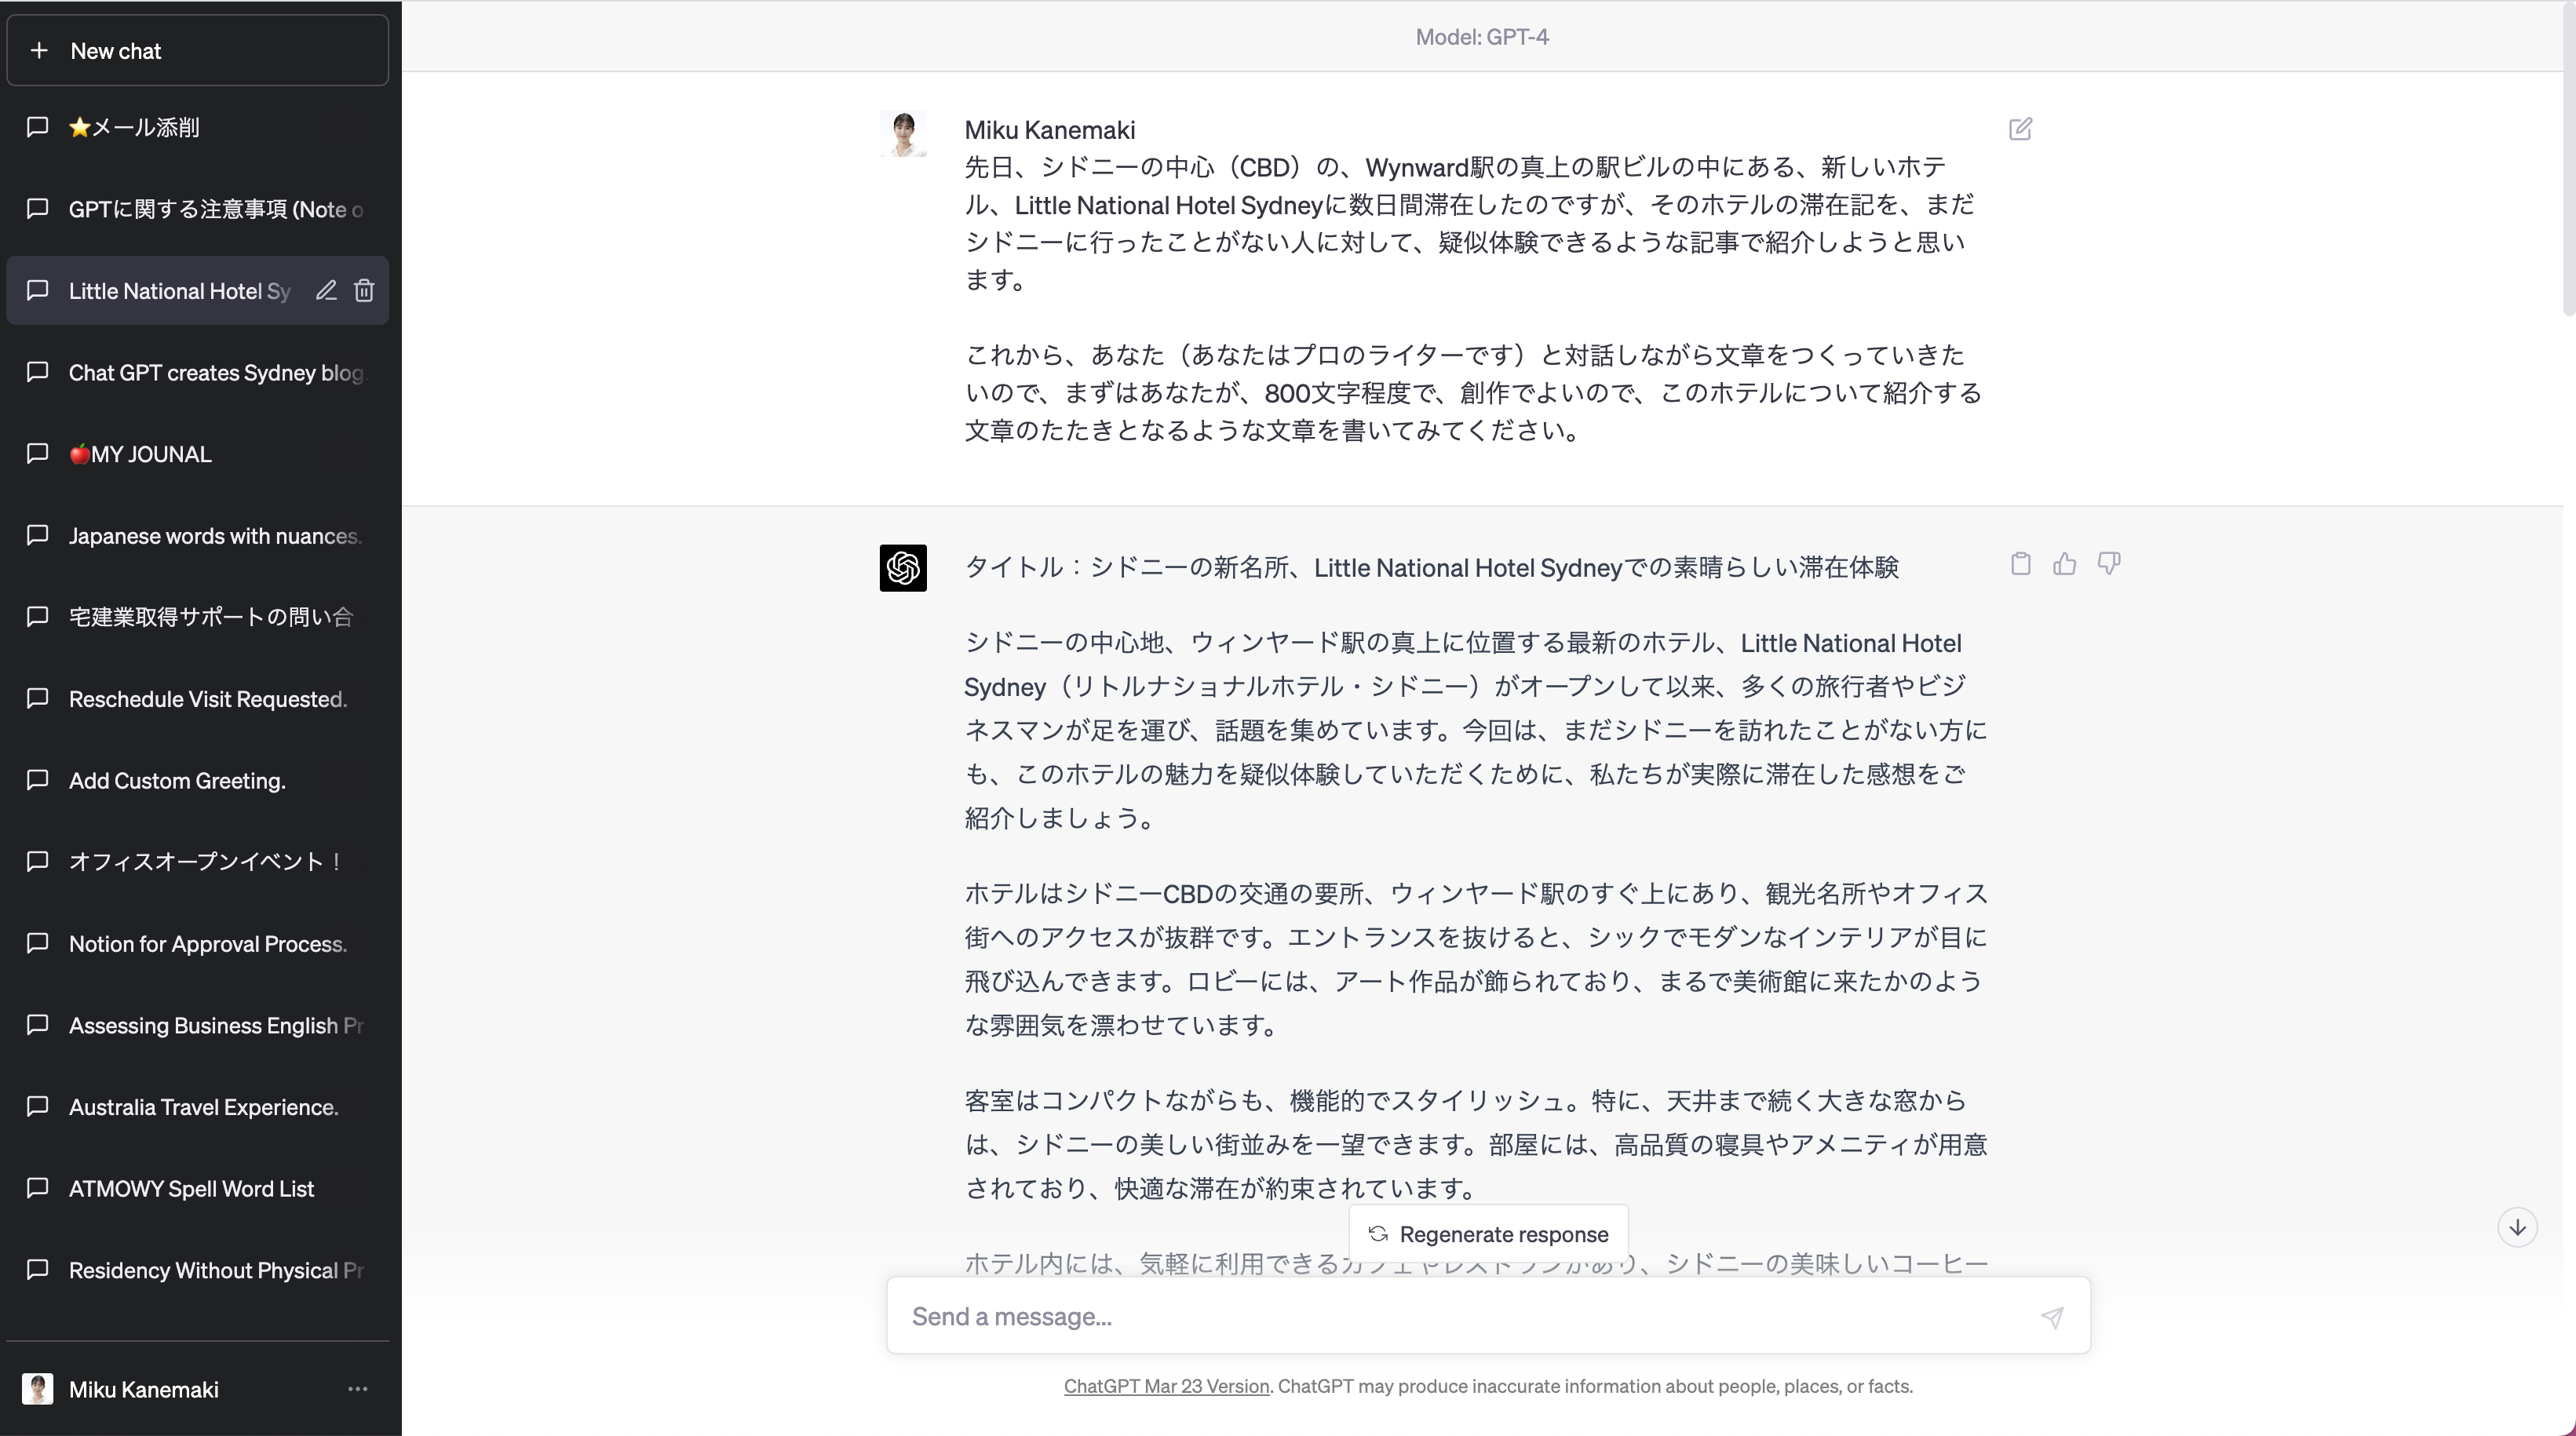Open Residency Without Physical chat
The width and height of the screenshot is (2576, 1436).
click(197, 1270)
